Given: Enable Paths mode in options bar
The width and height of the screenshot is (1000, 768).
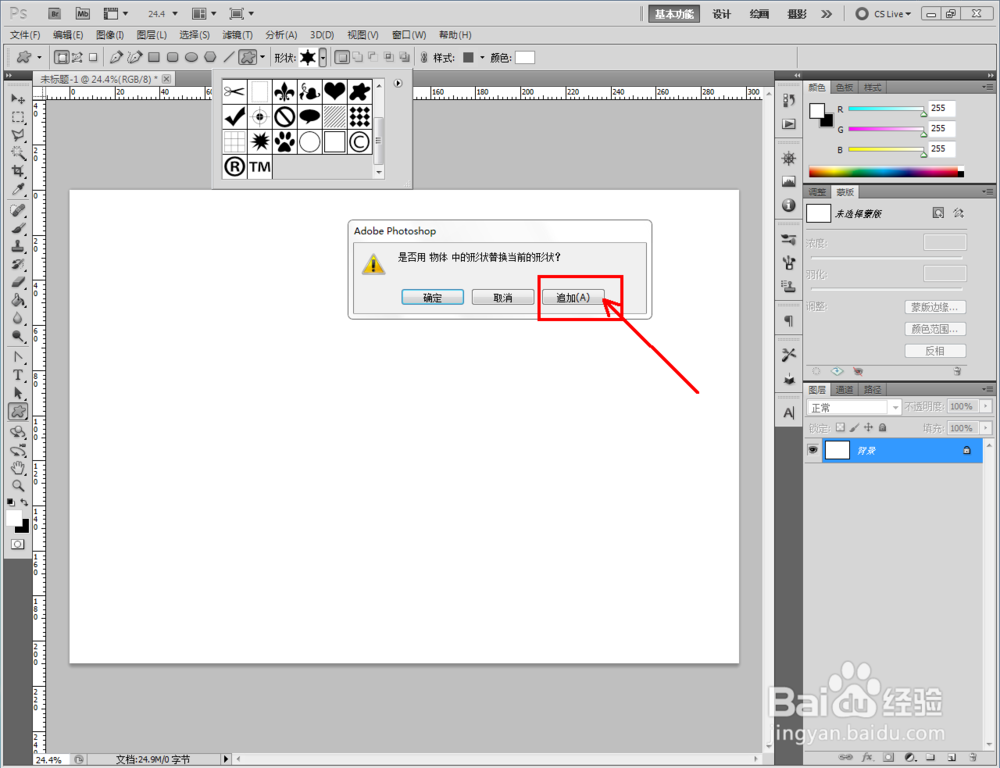Looking at the screenshot, I should [77, 57].
